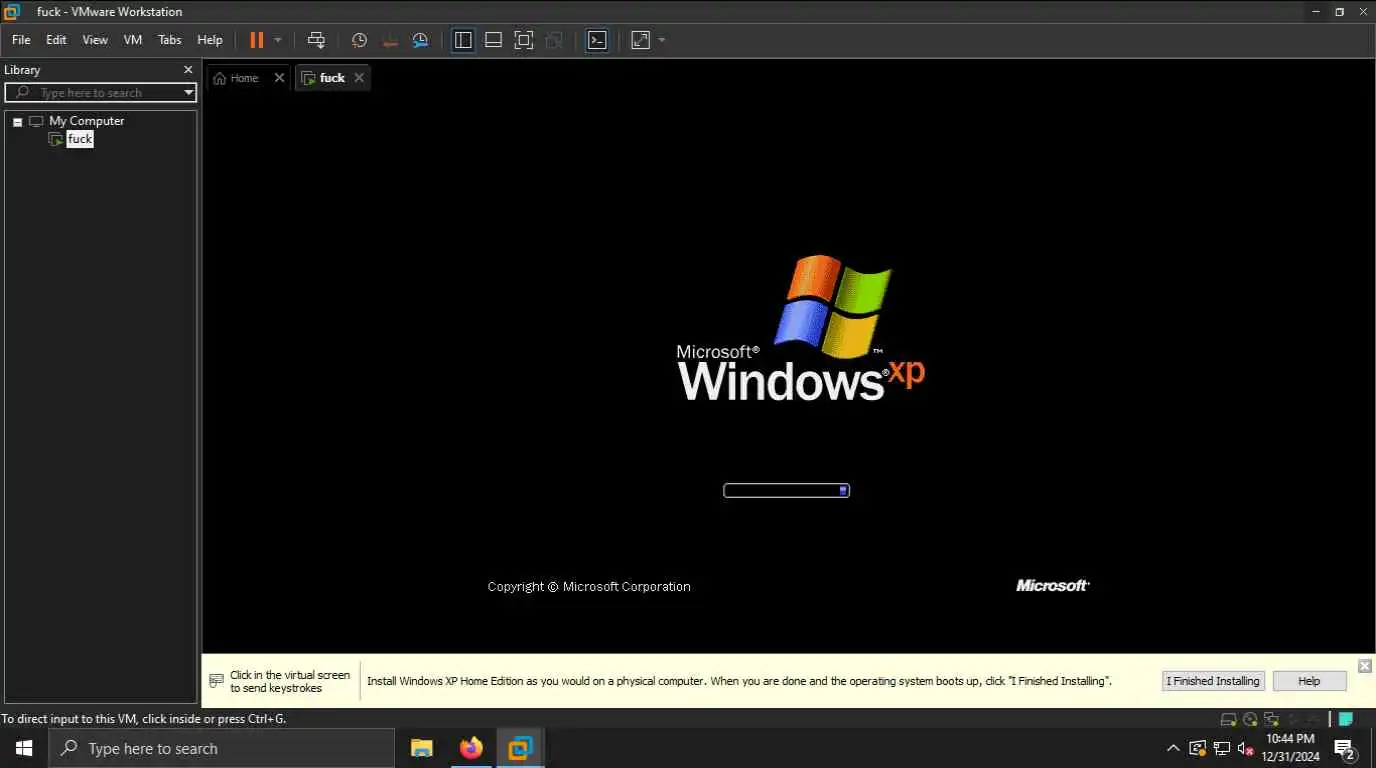Close the Library panel
The image size is (1376, 768).
(188, 70)
